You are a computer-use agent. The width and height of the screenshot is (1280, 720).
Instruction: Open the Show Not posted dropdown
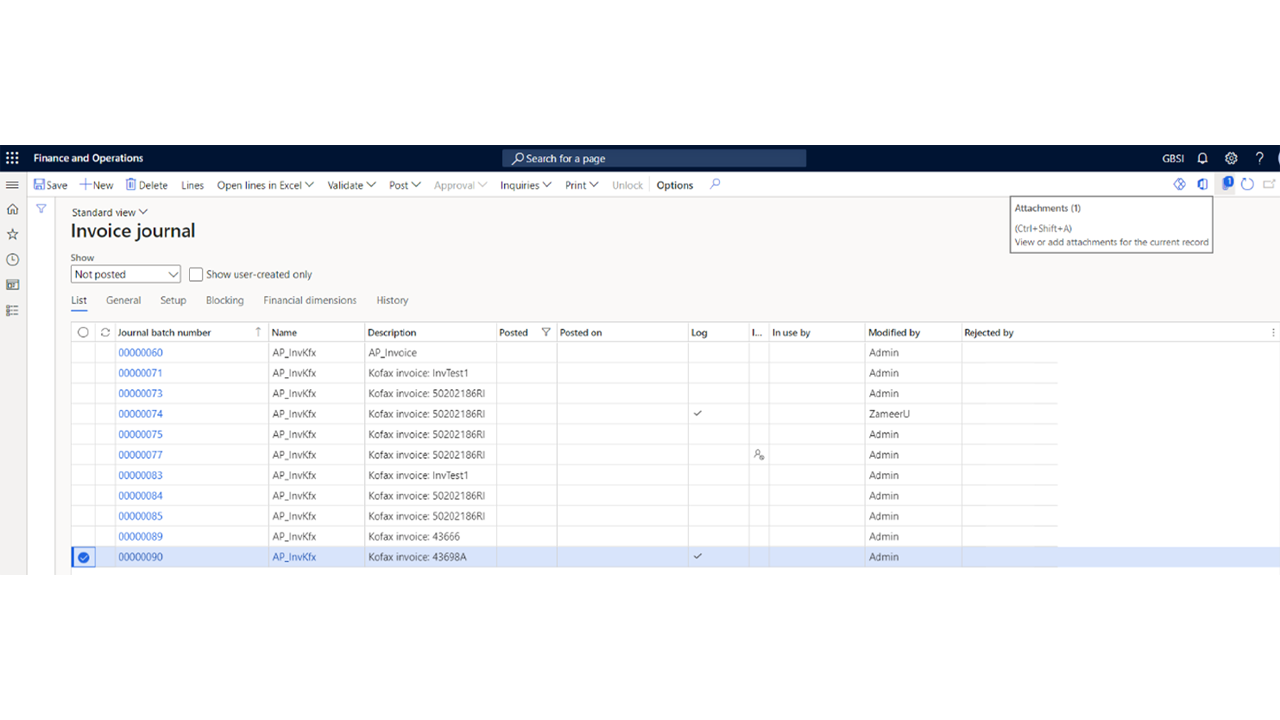pos(126,274)
